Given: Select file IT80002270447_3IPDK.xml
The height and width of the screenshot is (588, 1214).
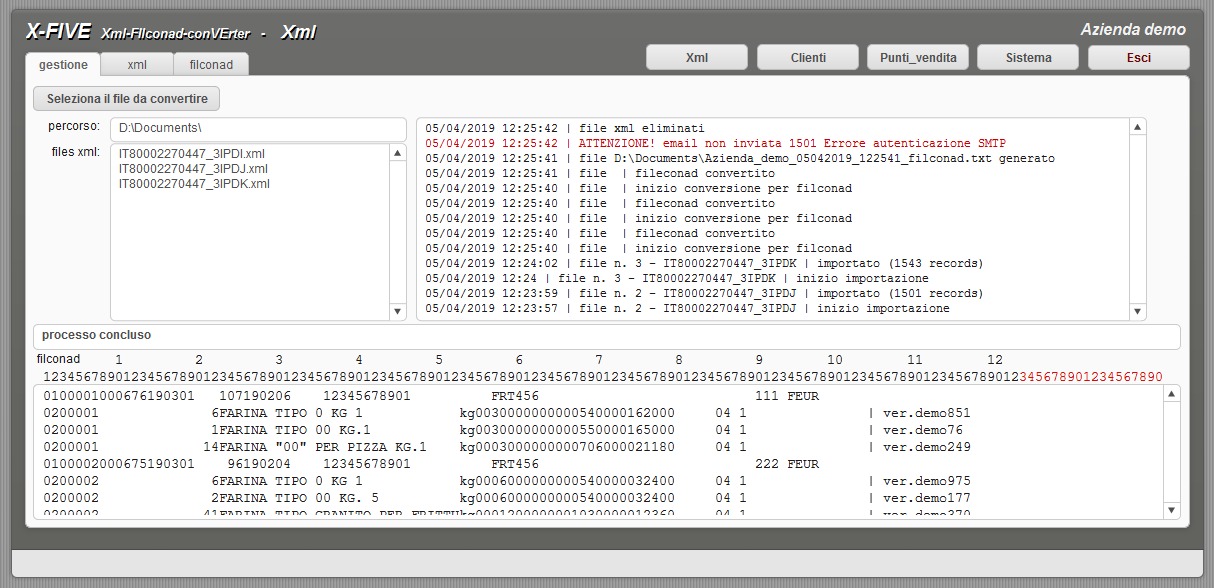Looking at the screenshot, I should point(194,184).
